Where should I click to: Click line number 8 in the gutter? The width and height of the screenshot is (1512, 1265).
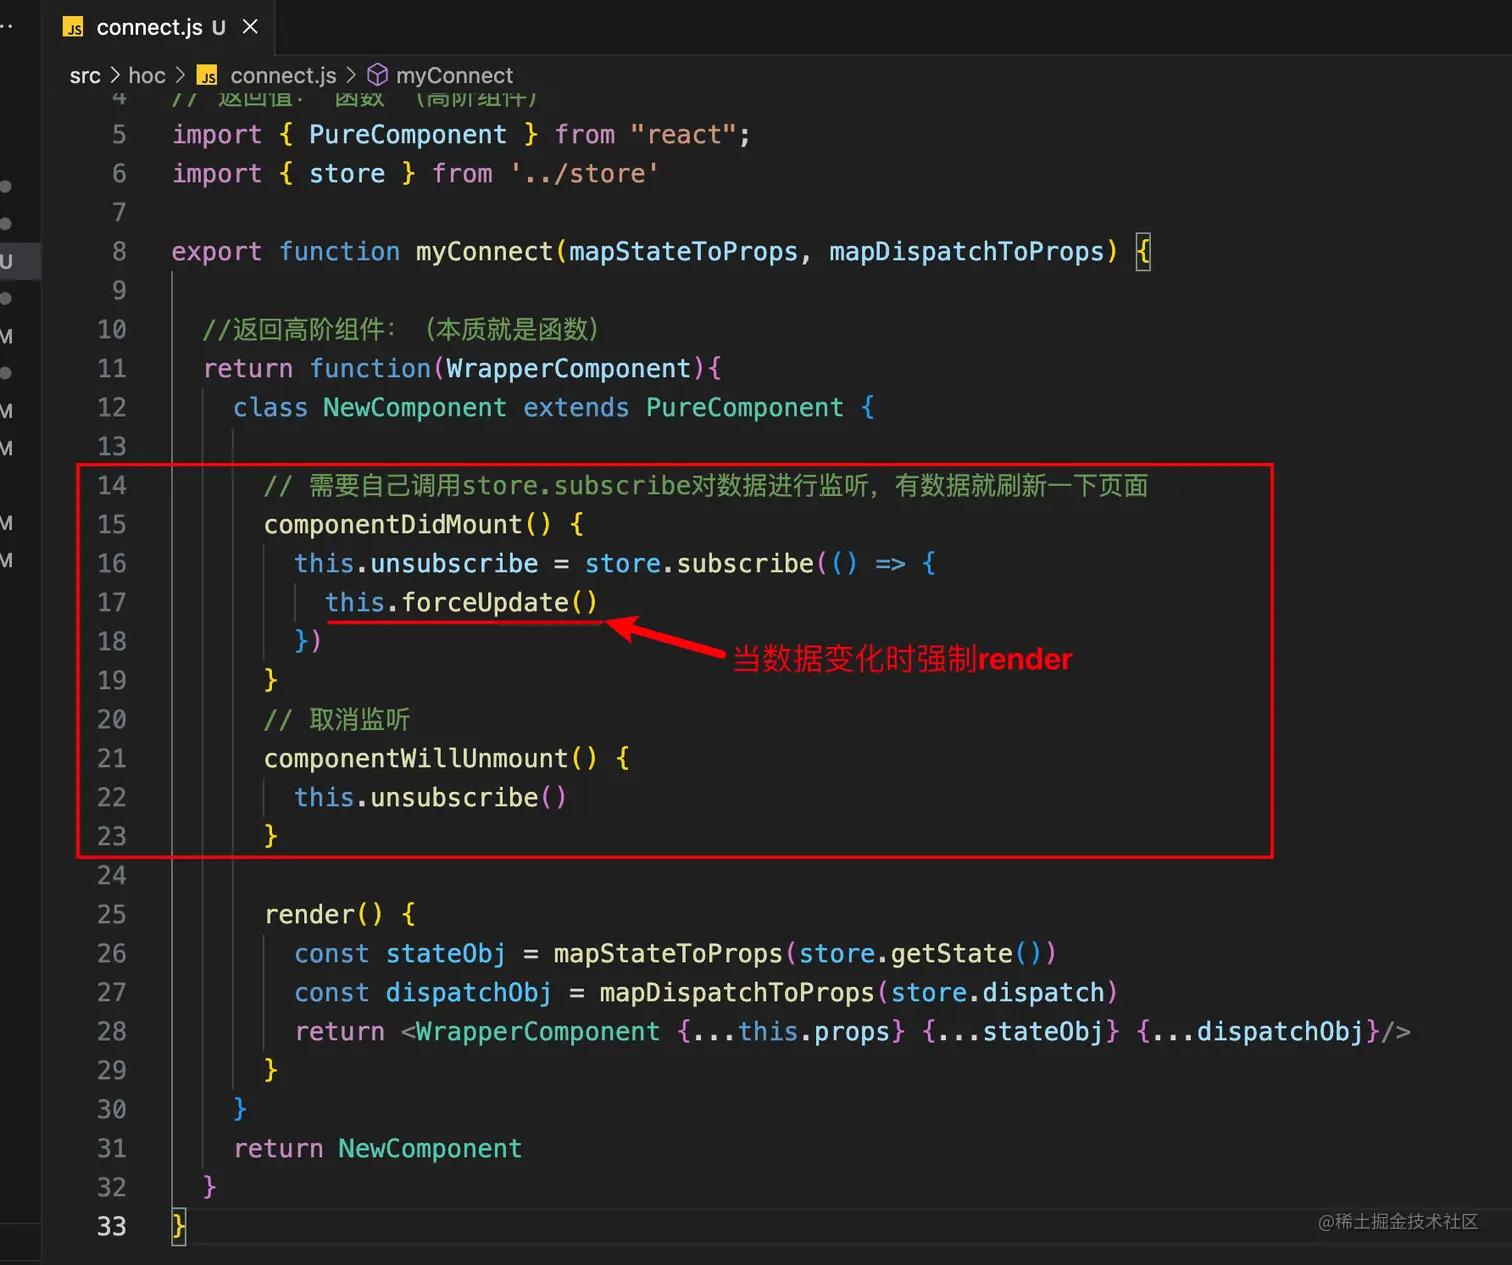click(x=119, y=251)
